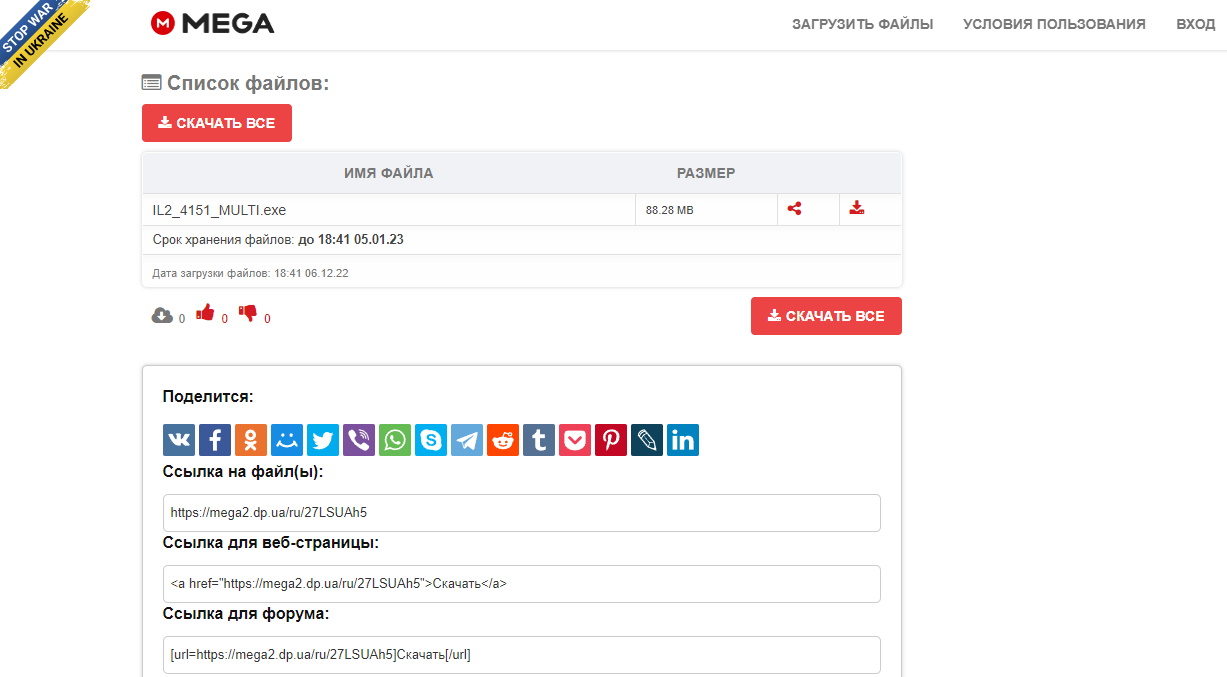Image resolution: width=1227 pixels, height=677 pixels.
Task: Click the Поделится heading
Action: pyautogui.click(x=208, y=396)
